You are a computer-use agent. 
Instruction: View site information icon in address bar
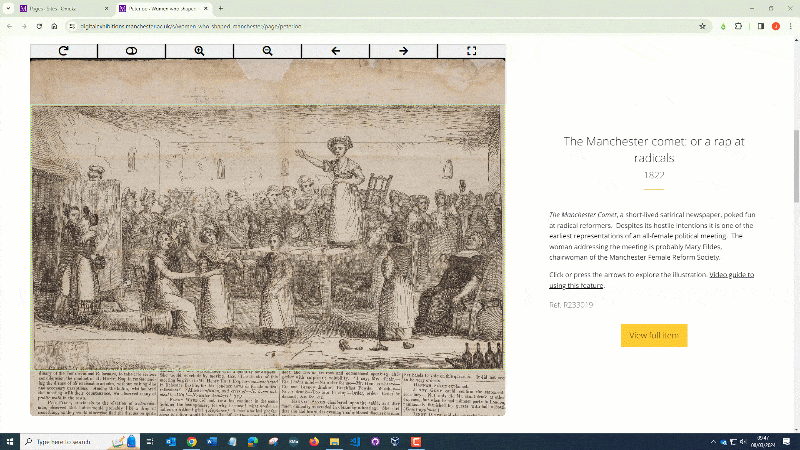pos(72,26)
